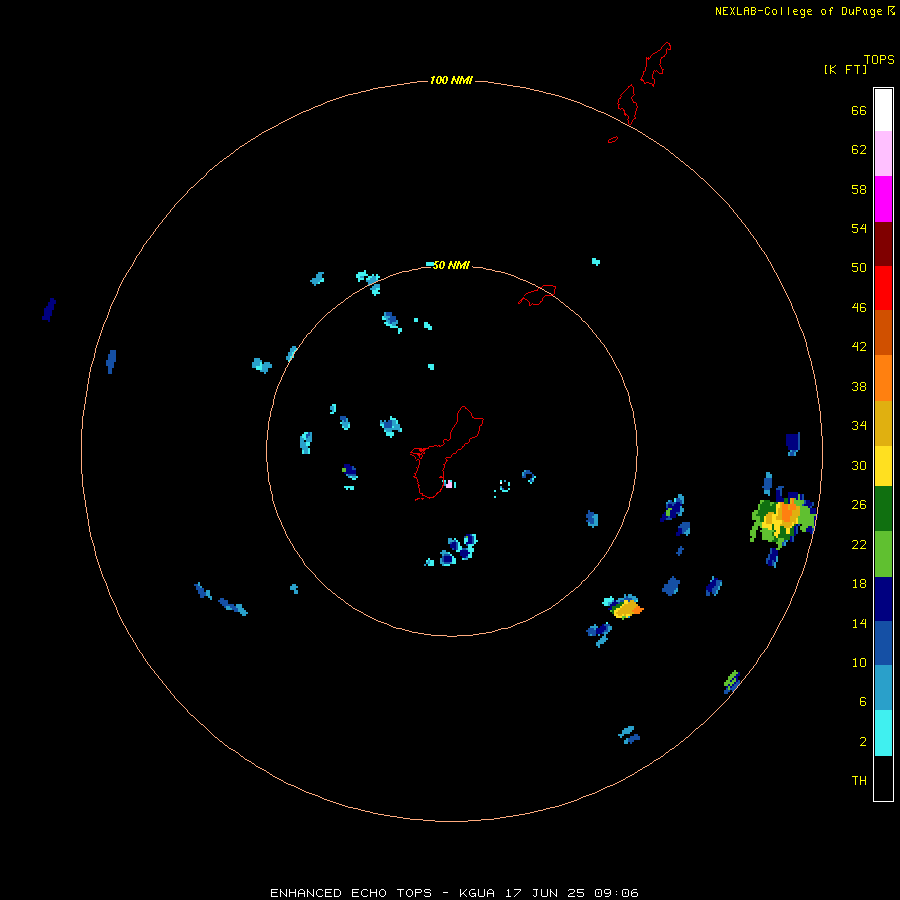Click the light pink legend swatch

point(883,153)
